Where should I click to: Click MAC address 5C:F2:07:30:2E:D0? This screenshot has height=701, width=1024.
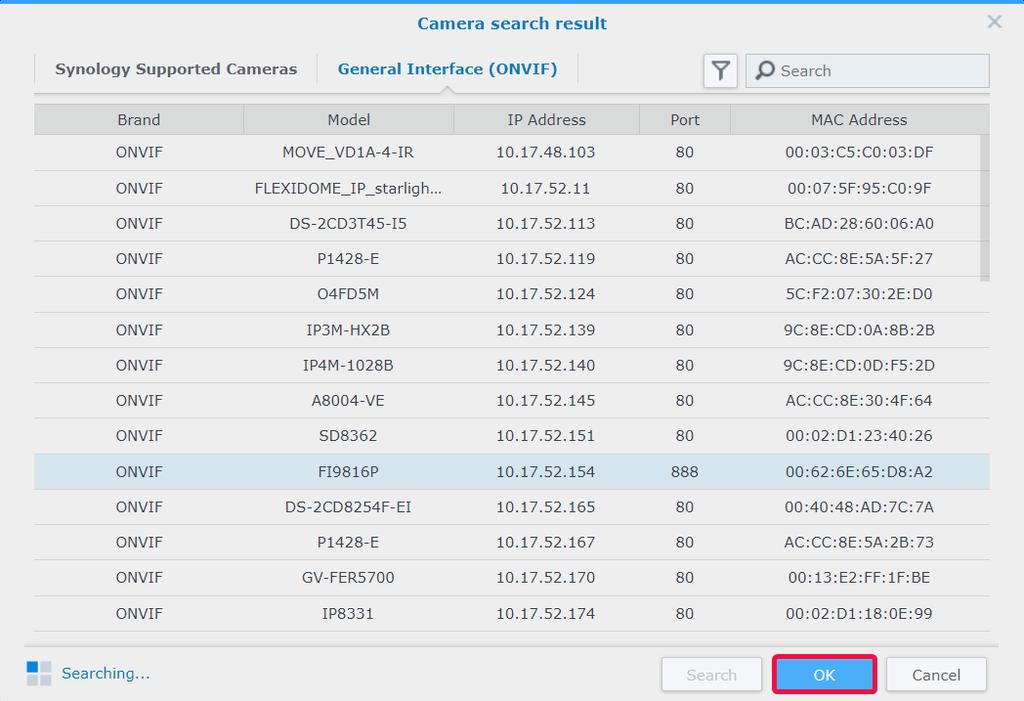point(859,295)
